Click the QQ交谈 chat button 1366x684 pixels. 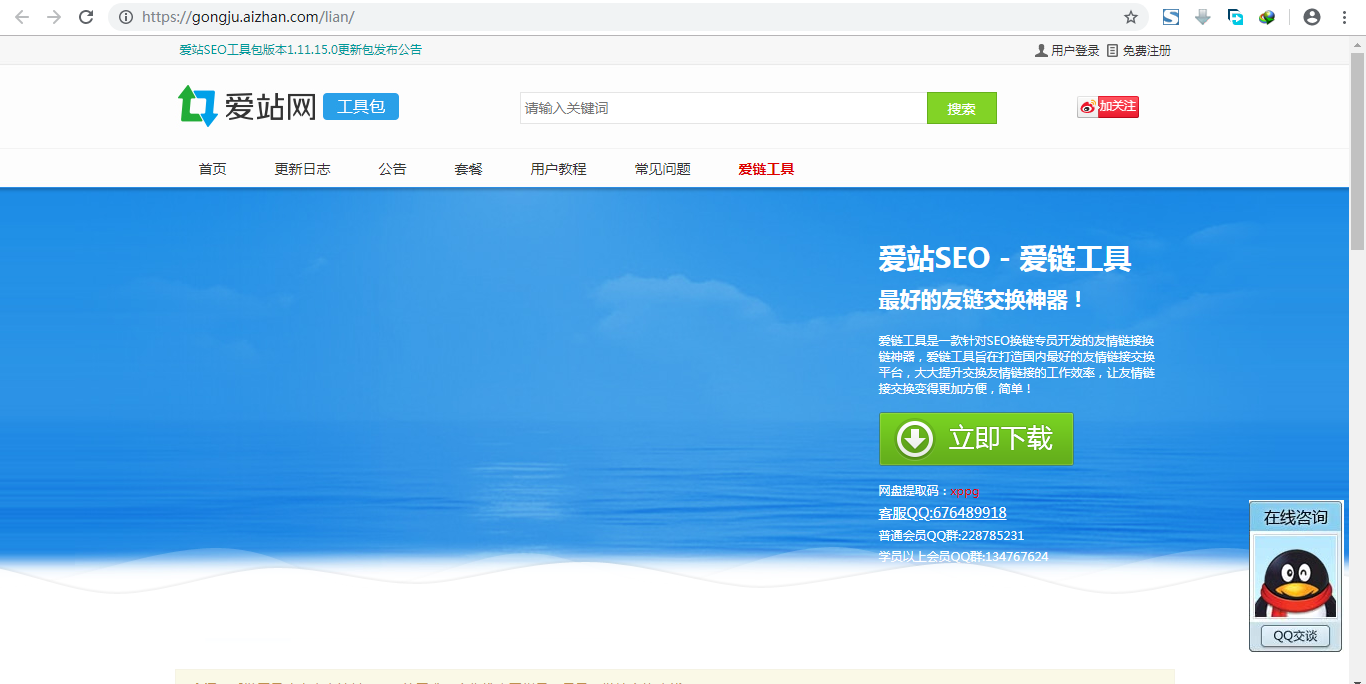1294,636
